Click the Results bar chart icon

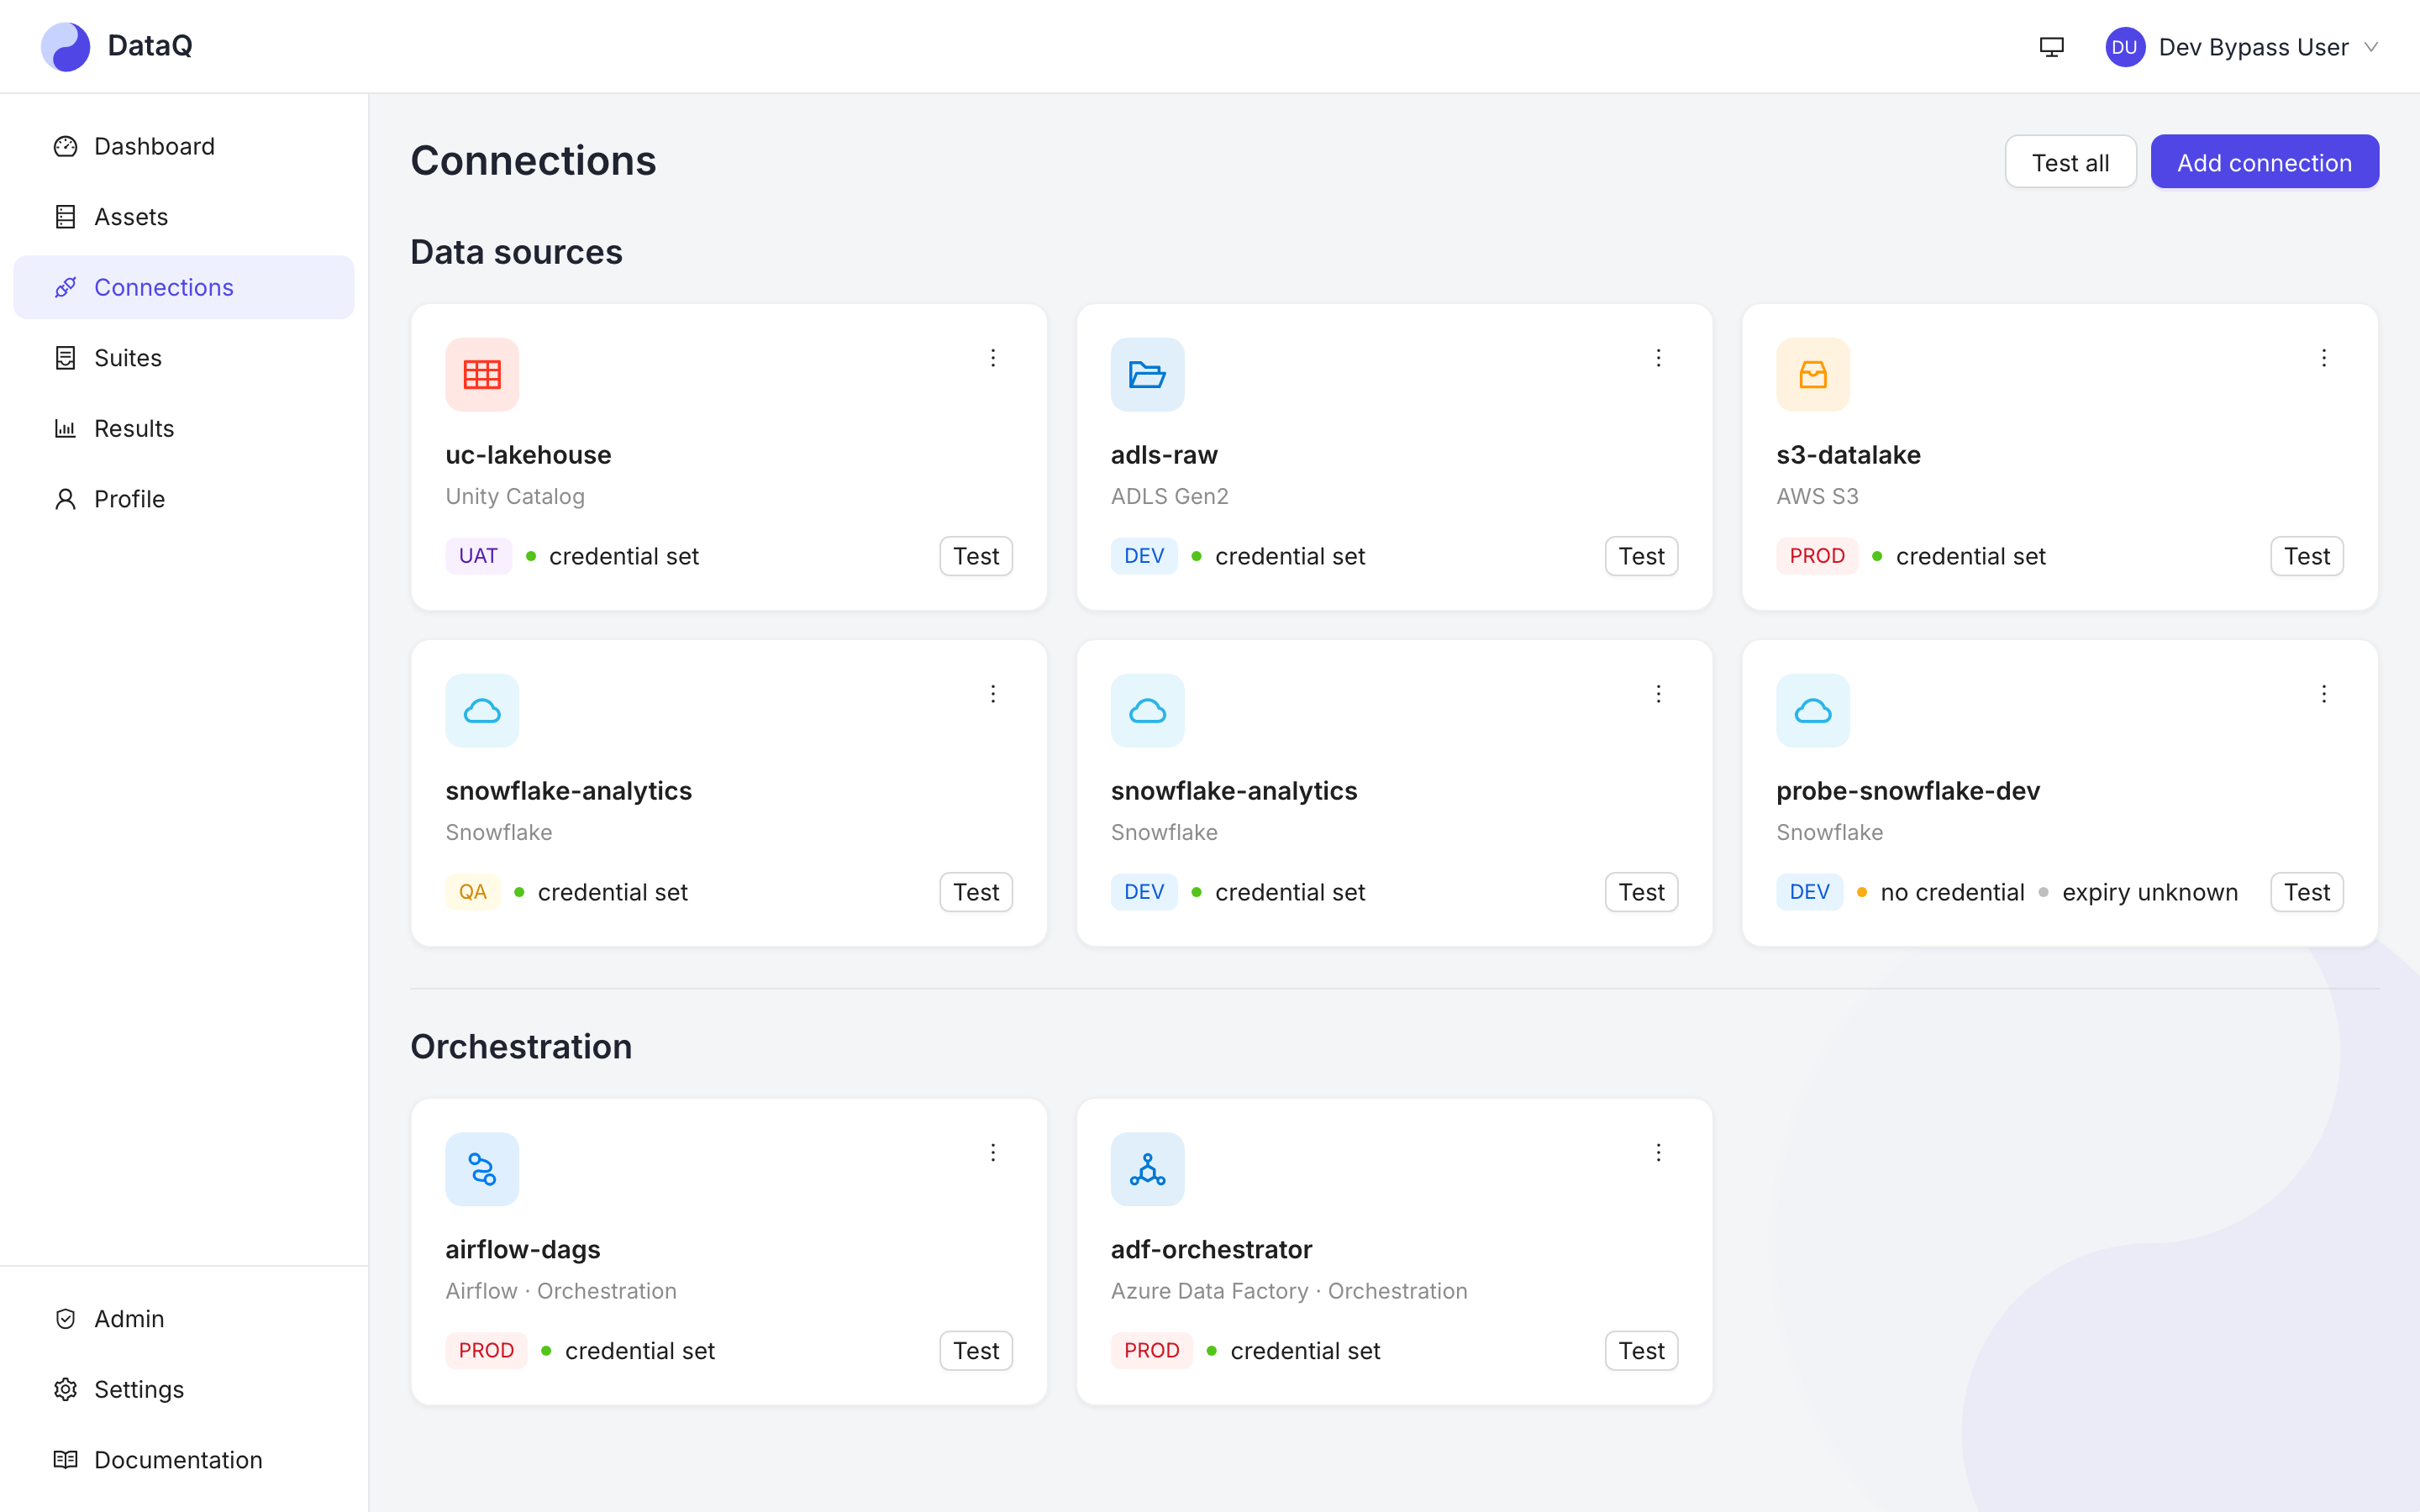coord(66,429)
